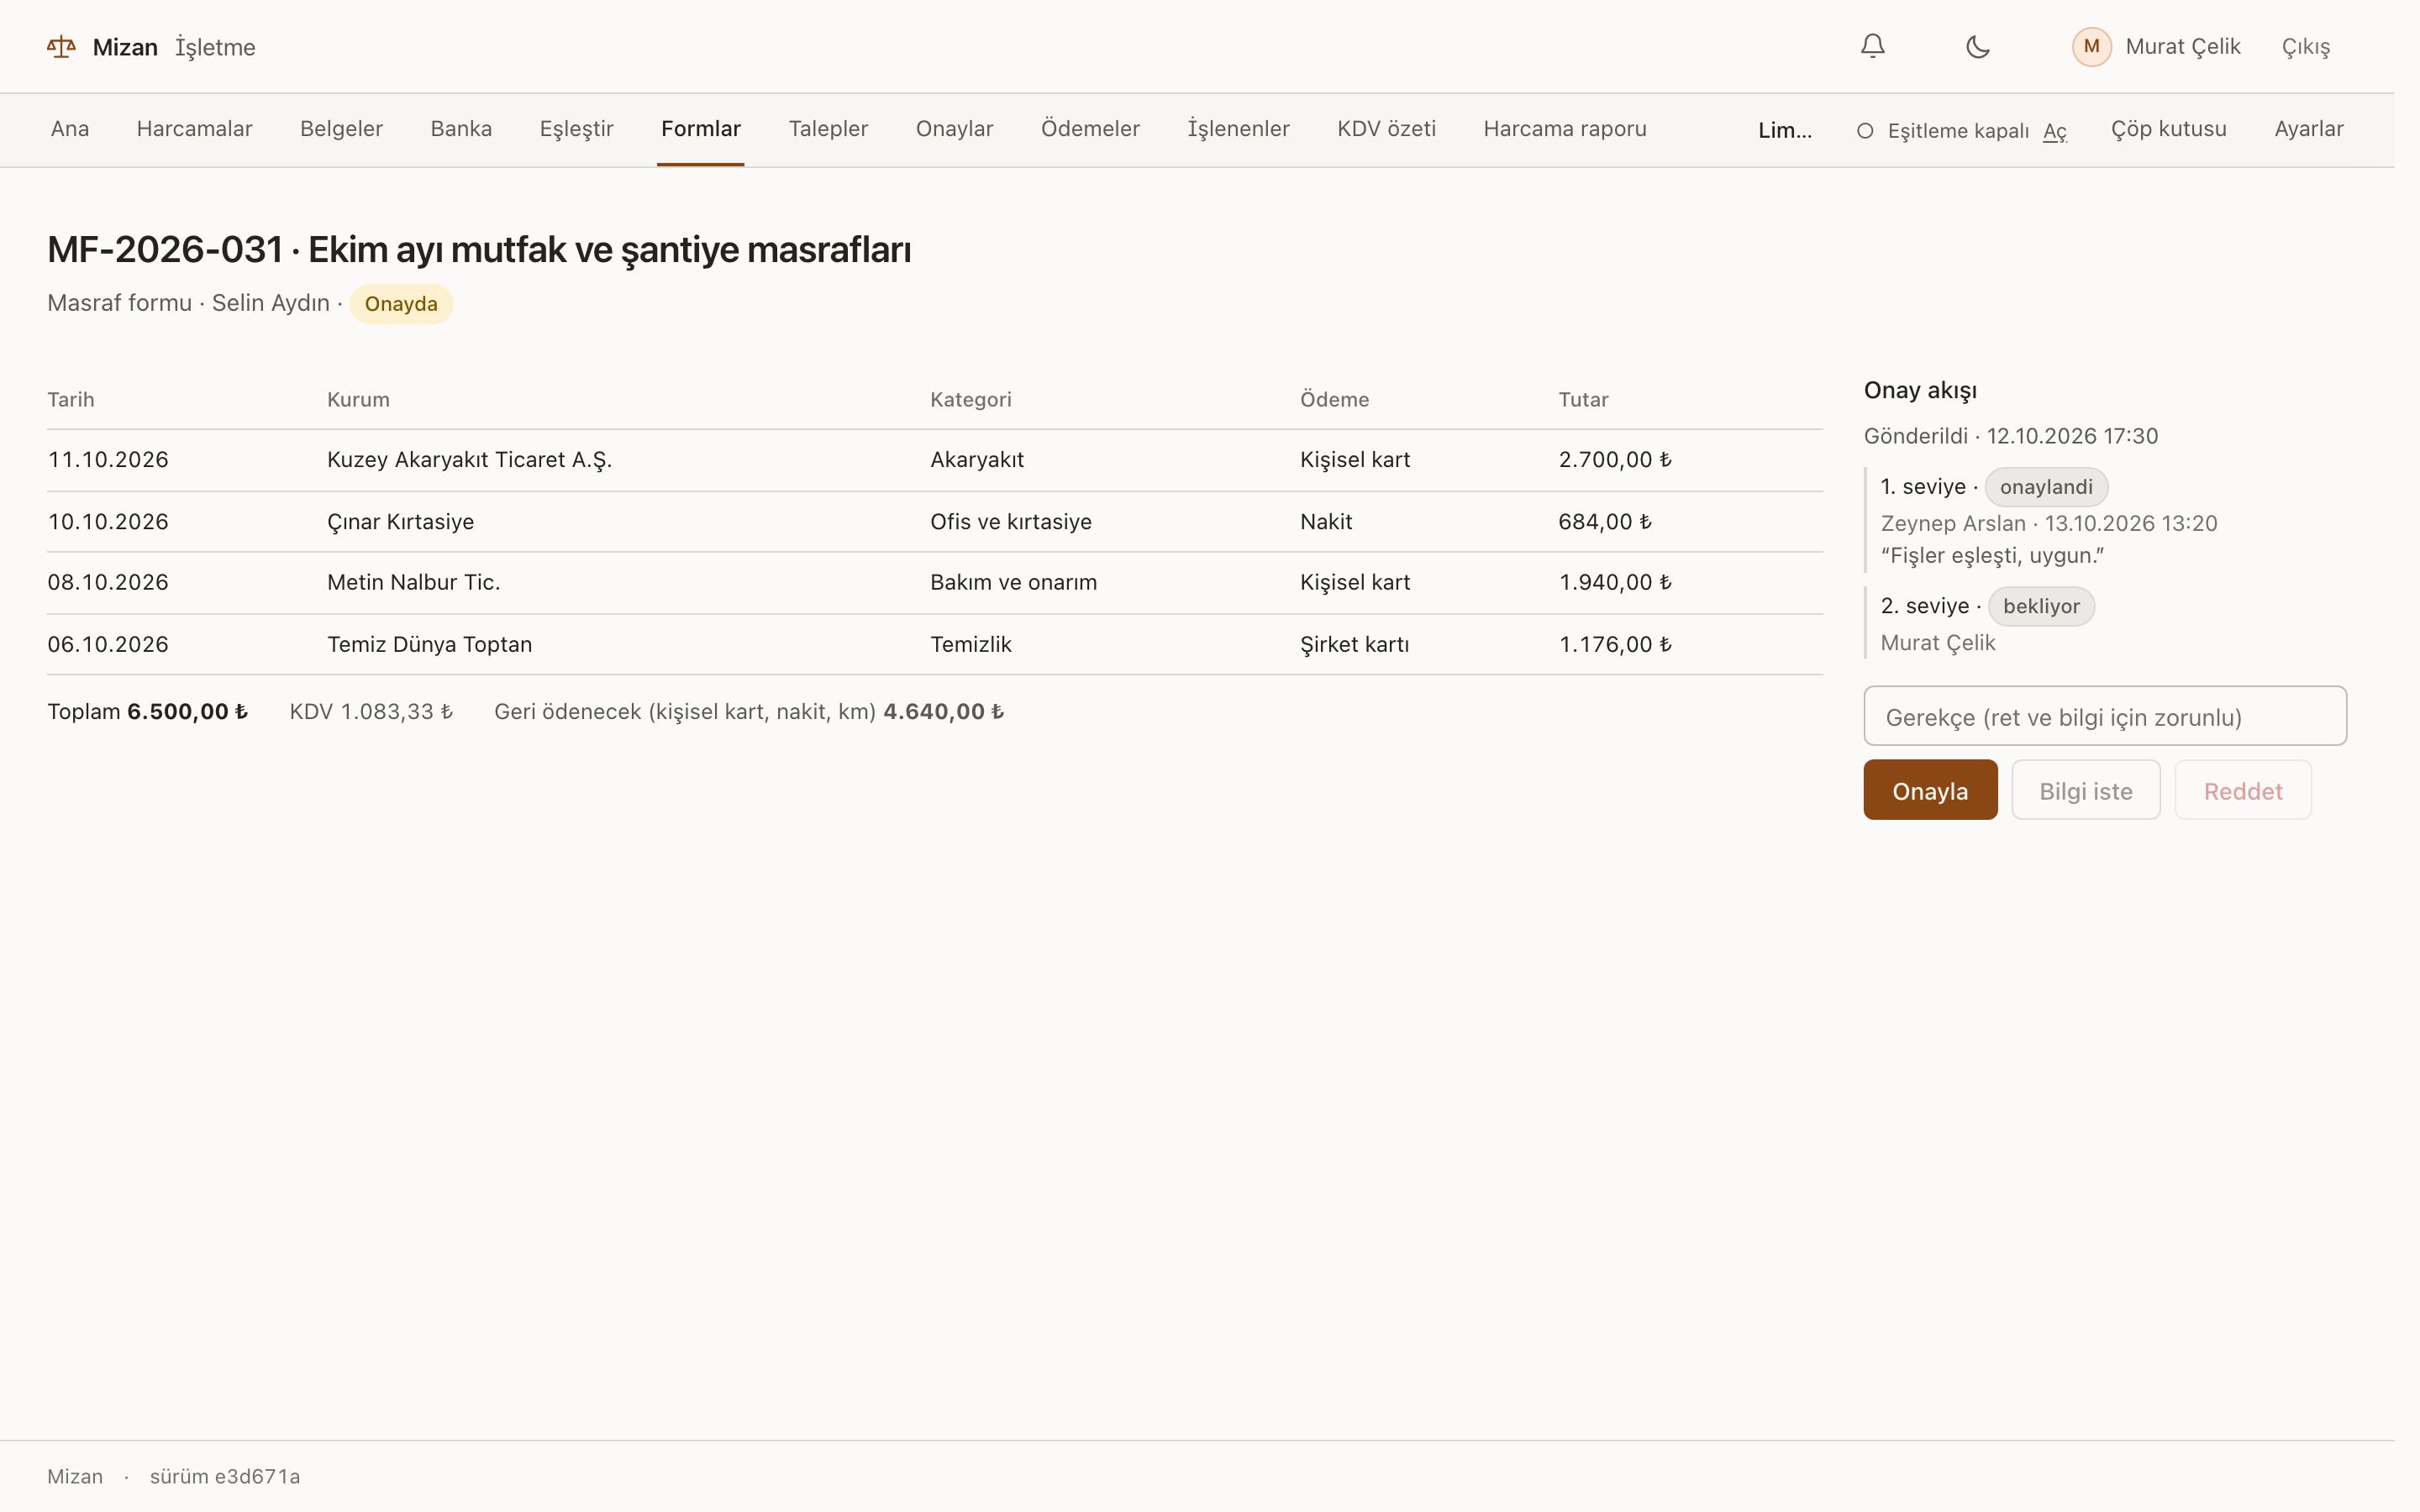Select the Temiz Dünya Toptan entry
Screen dimensions: 2420x1512
pos(934,645)
